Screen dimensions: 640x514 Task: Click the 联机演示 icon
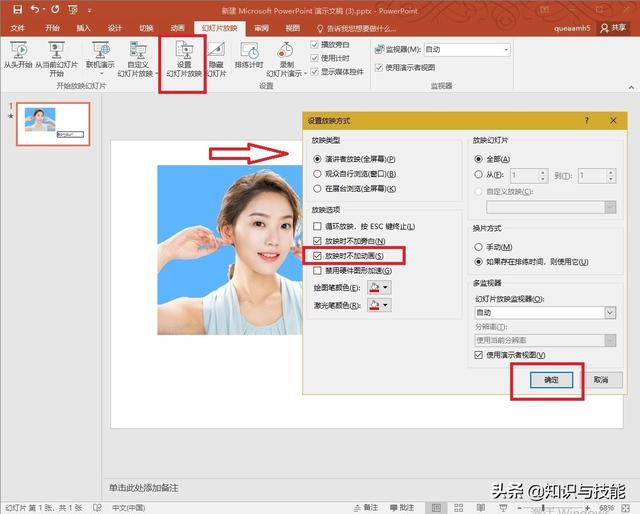coord(99,50)
